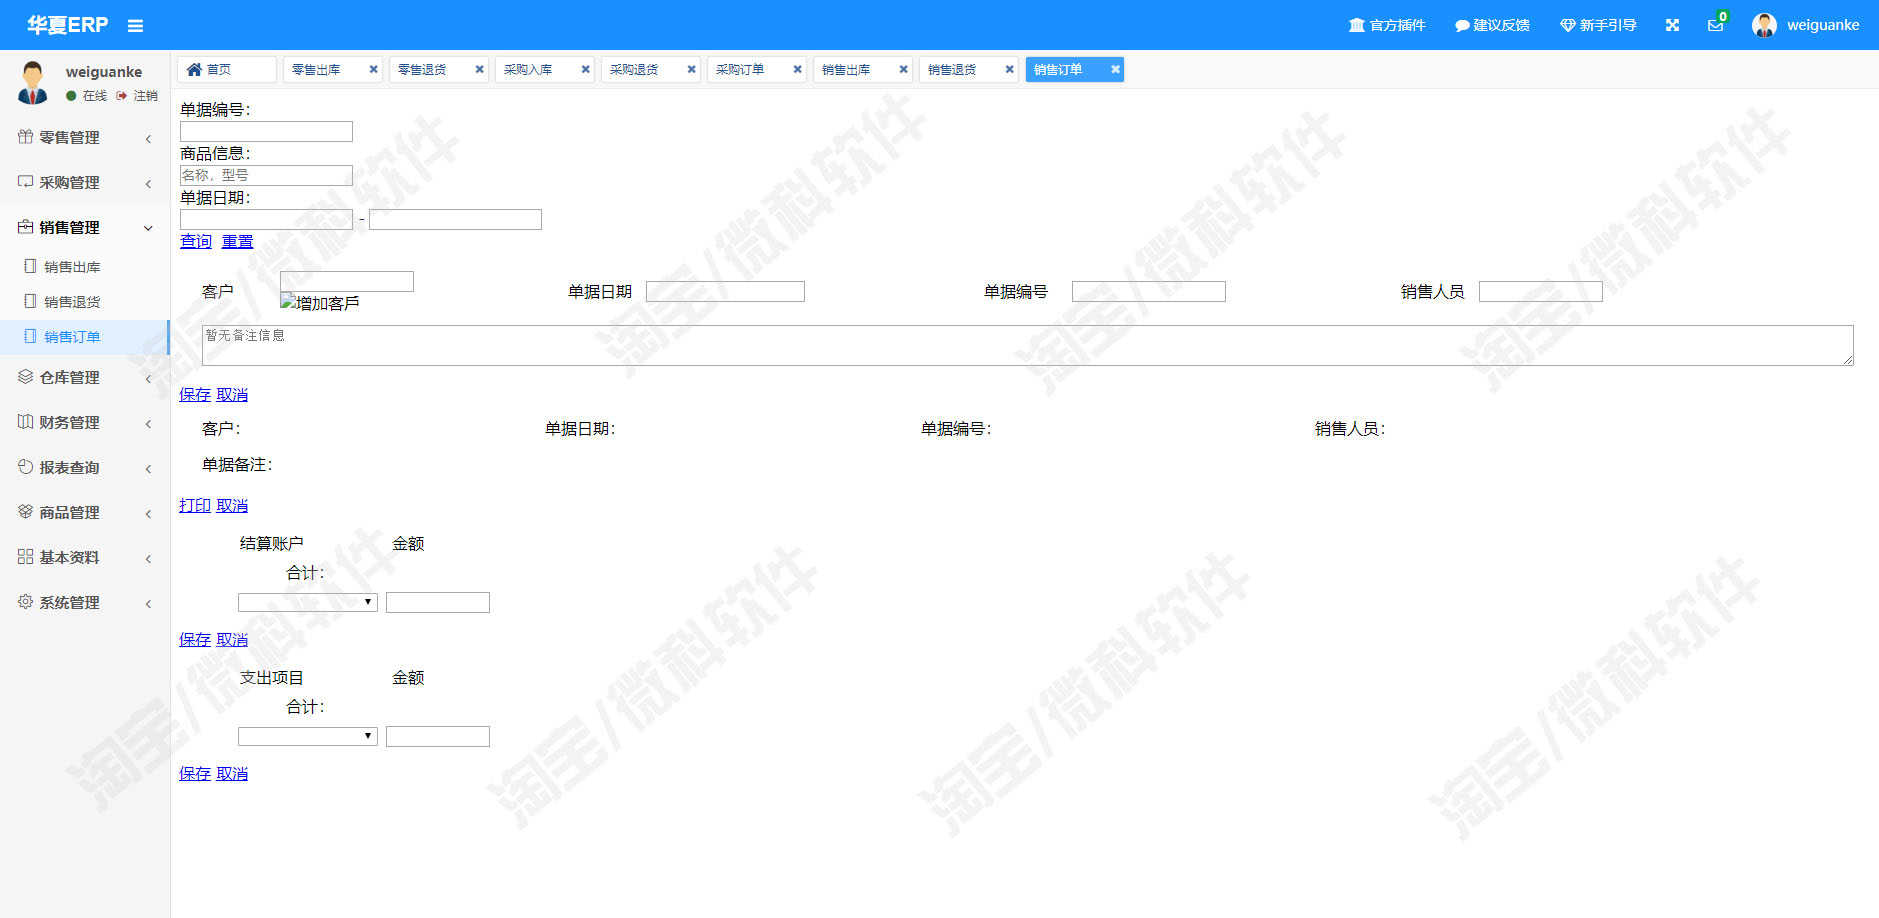Open the 结算账户 dropdown
Viewport: 1879px width, 918px height.
[x=307, y=602]
